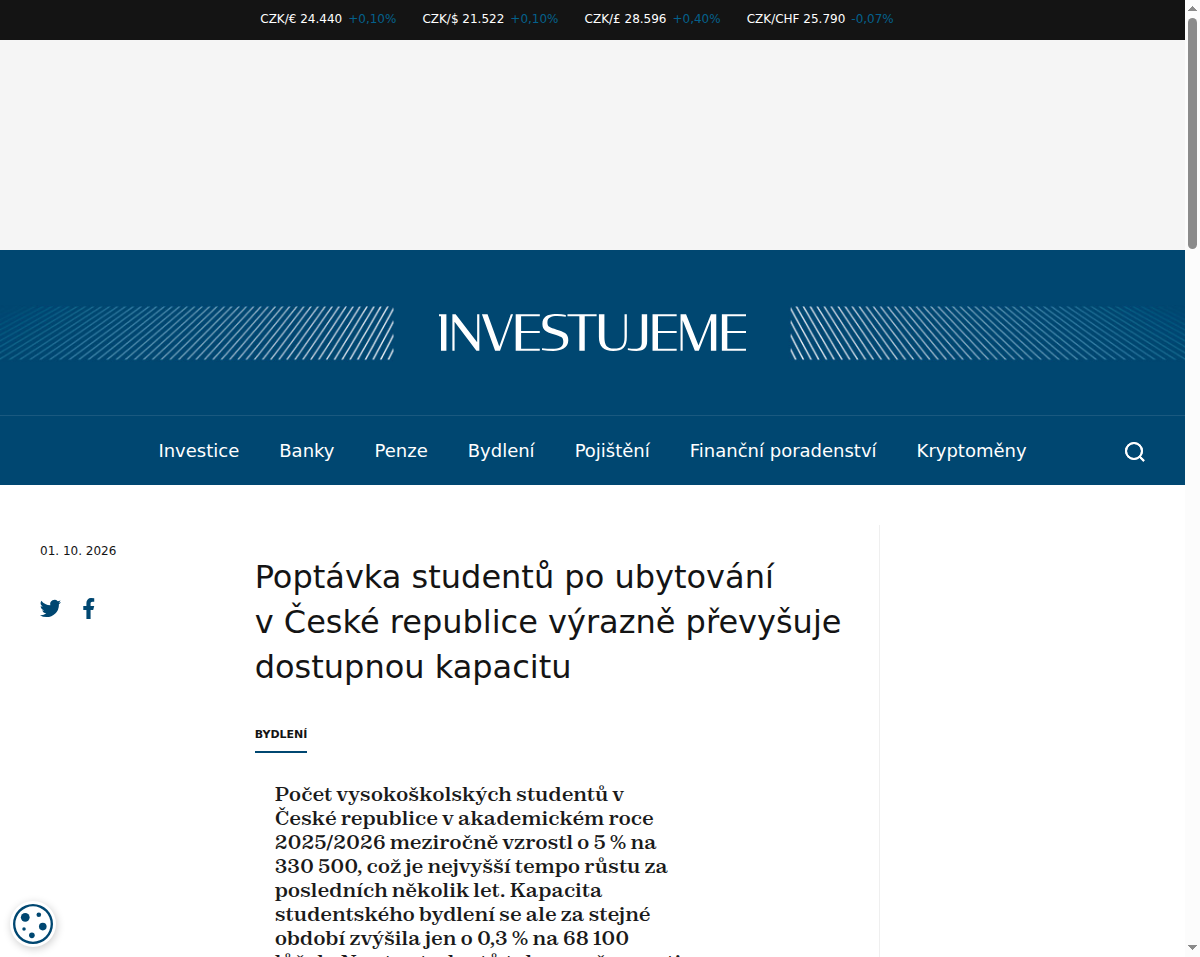Open the search magnifier icon
The image size is (1200, 957).
1134,452
